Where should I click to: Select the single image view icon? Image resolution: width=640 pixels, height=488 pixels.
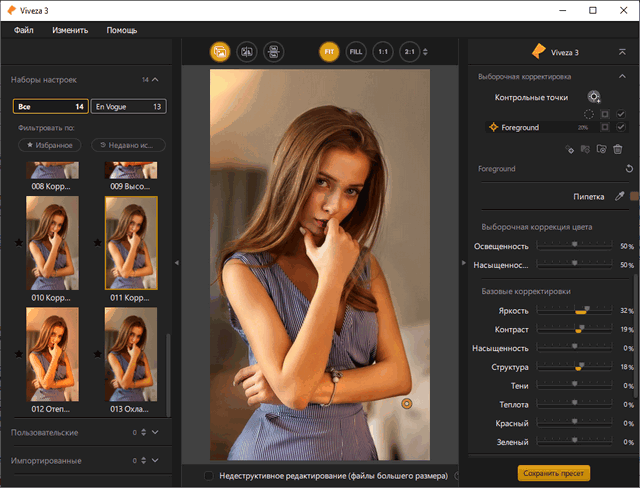click(220, 51)
